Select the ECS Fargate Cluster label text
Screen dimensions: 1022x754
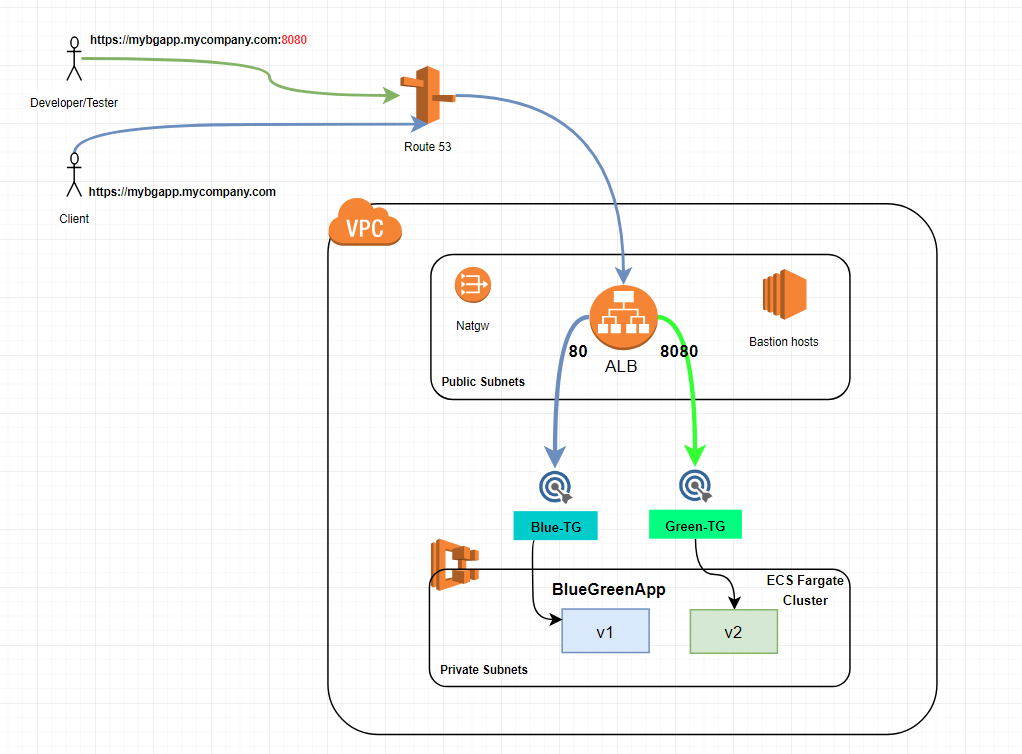(805, 590)
